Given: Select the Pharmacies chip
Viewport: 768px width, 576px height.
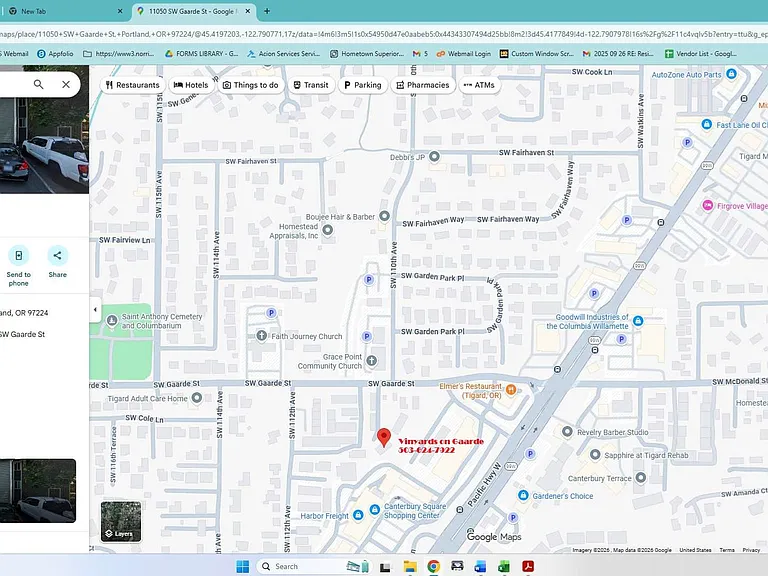Looking at the screenshot, I should (x=423, y=85).
